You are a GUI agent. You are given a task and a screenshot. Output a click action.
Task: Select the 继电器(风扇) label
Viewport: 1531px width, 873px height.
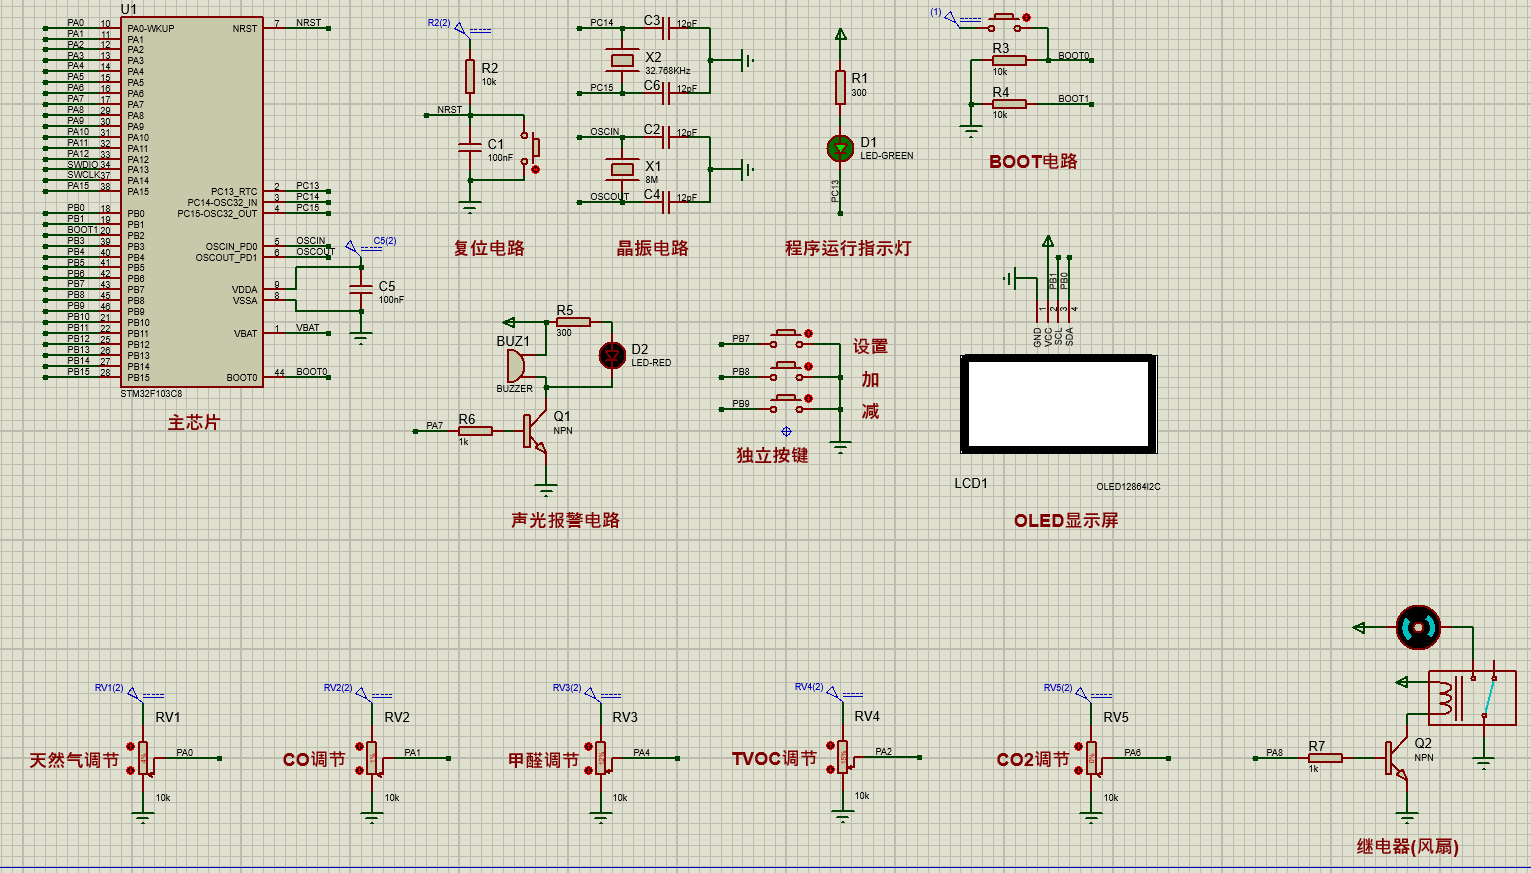pos(1408,847)
